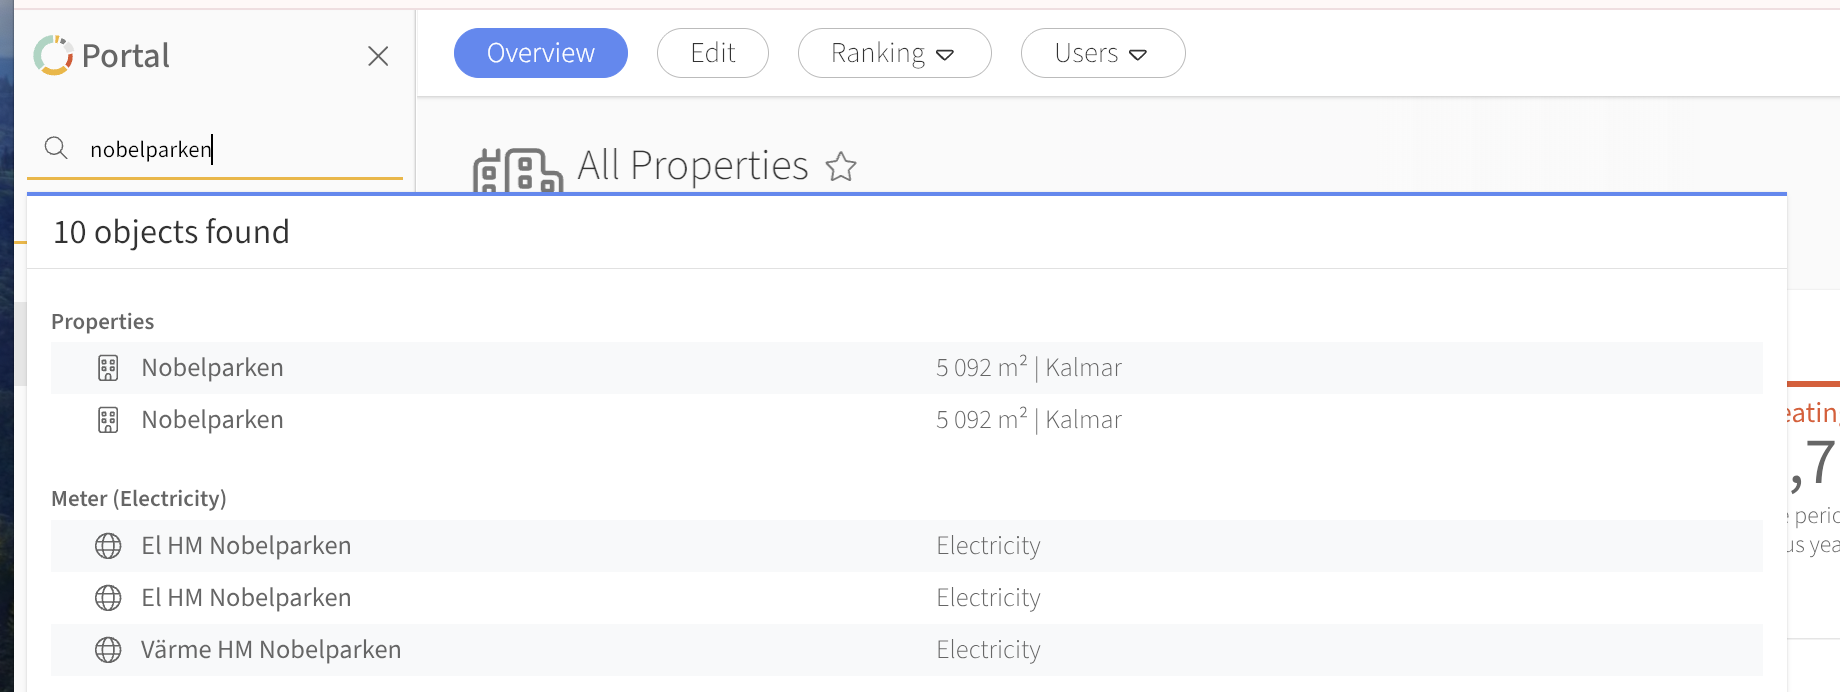Switch to the Overview tab
The width and height of the screenshot is (1840, 692).
[540, 53]
